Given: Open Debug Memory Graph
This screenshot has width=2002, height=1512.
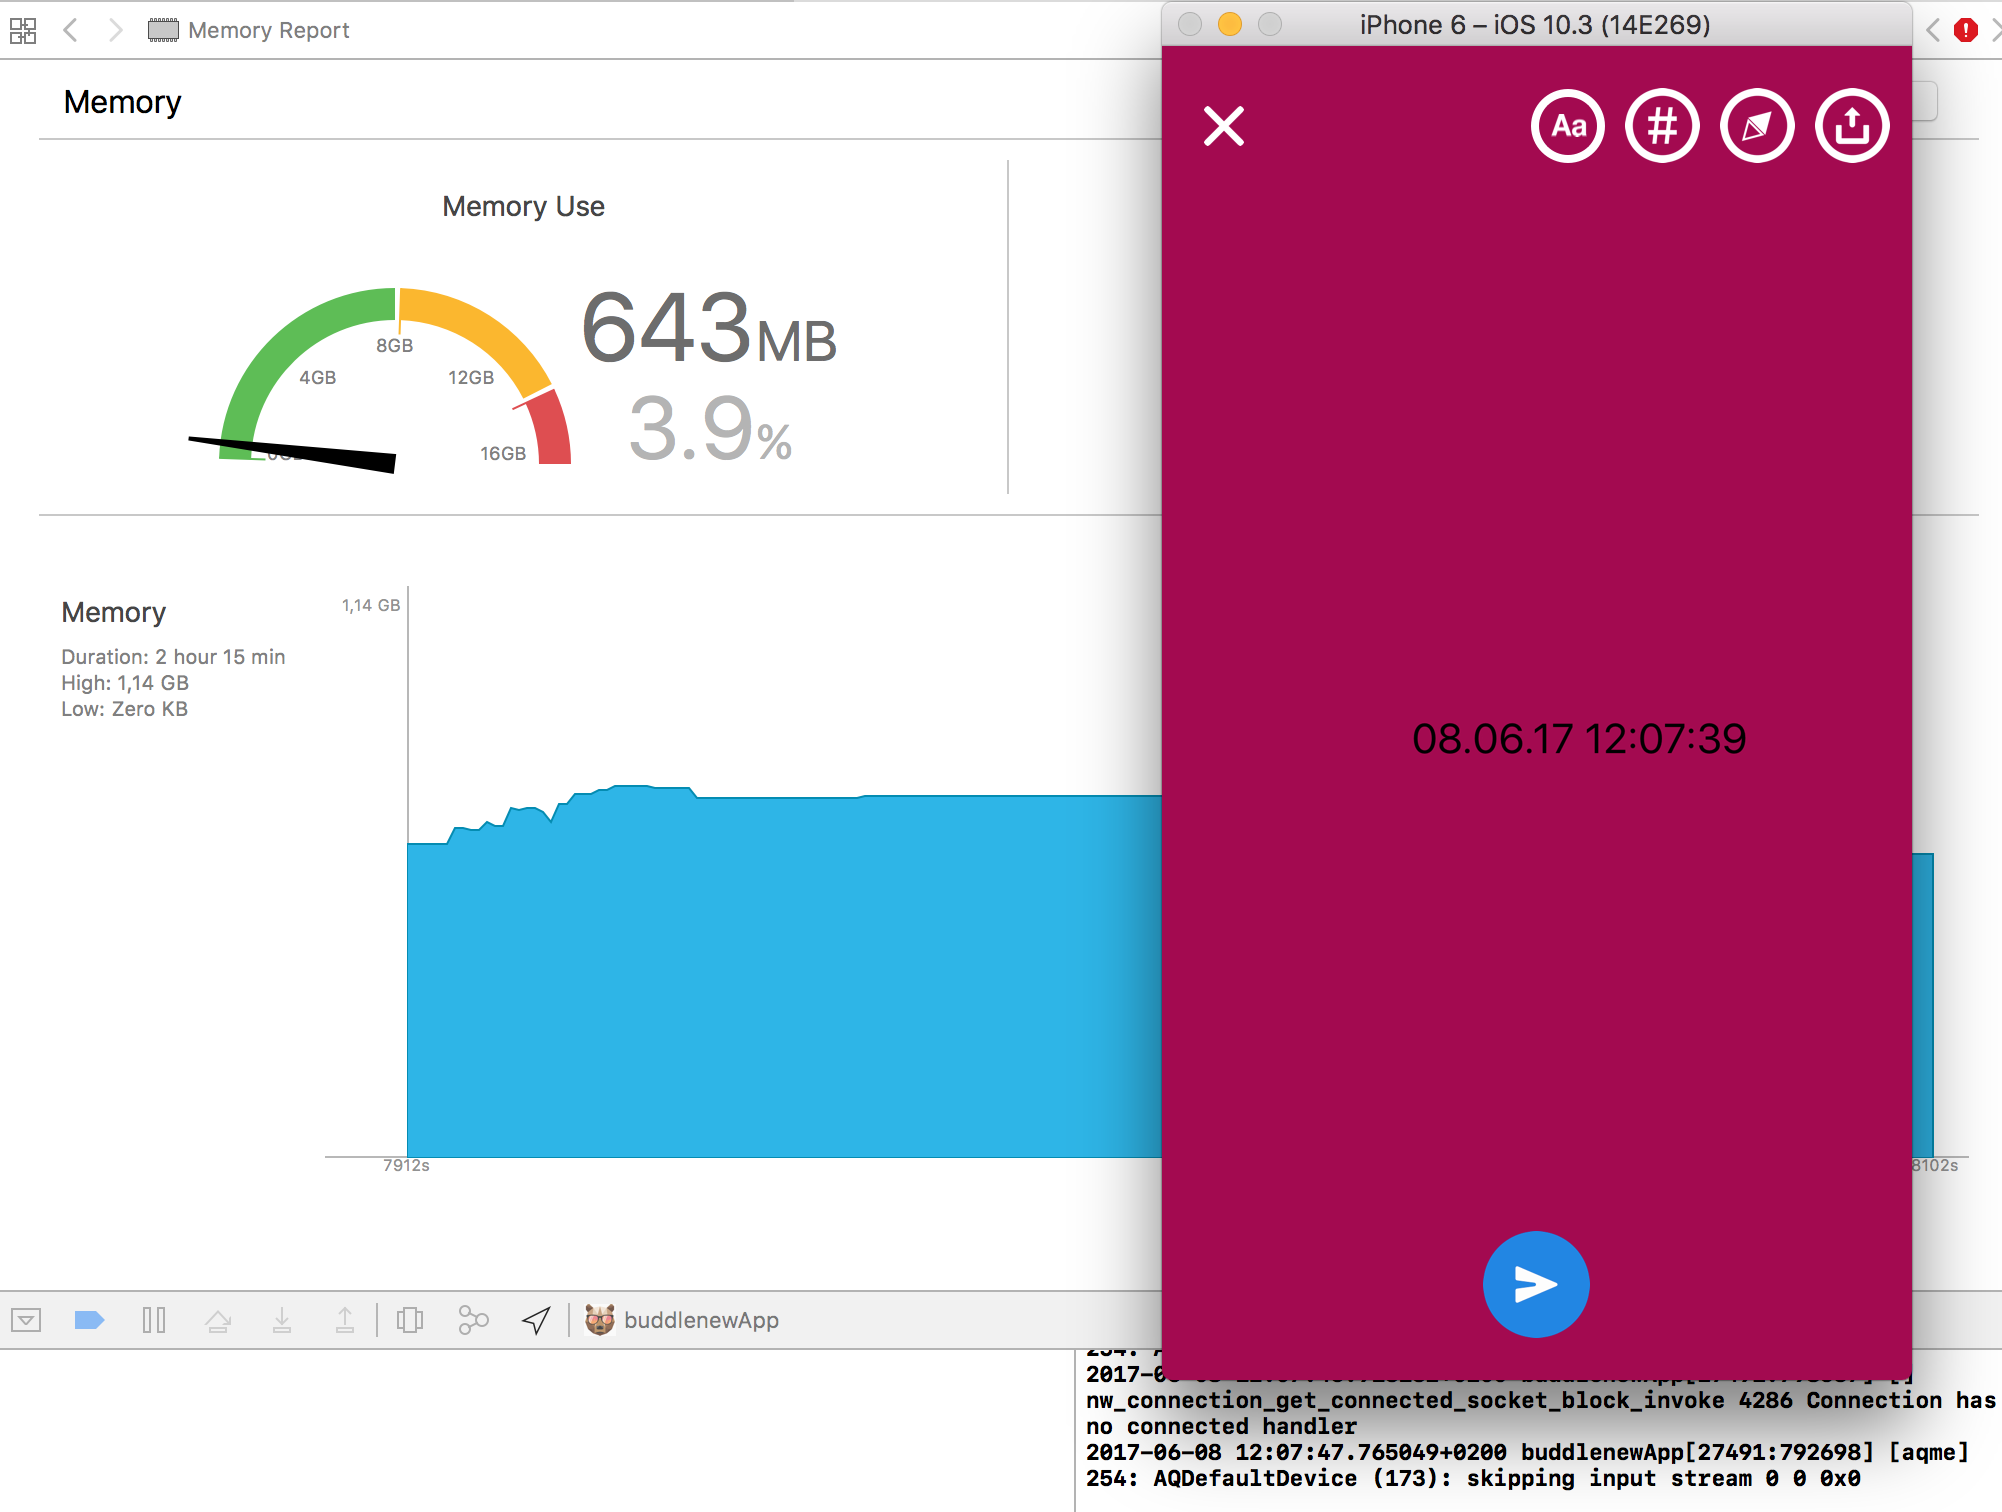Looking at the screenshot, I should click(x=473, y=1320).
